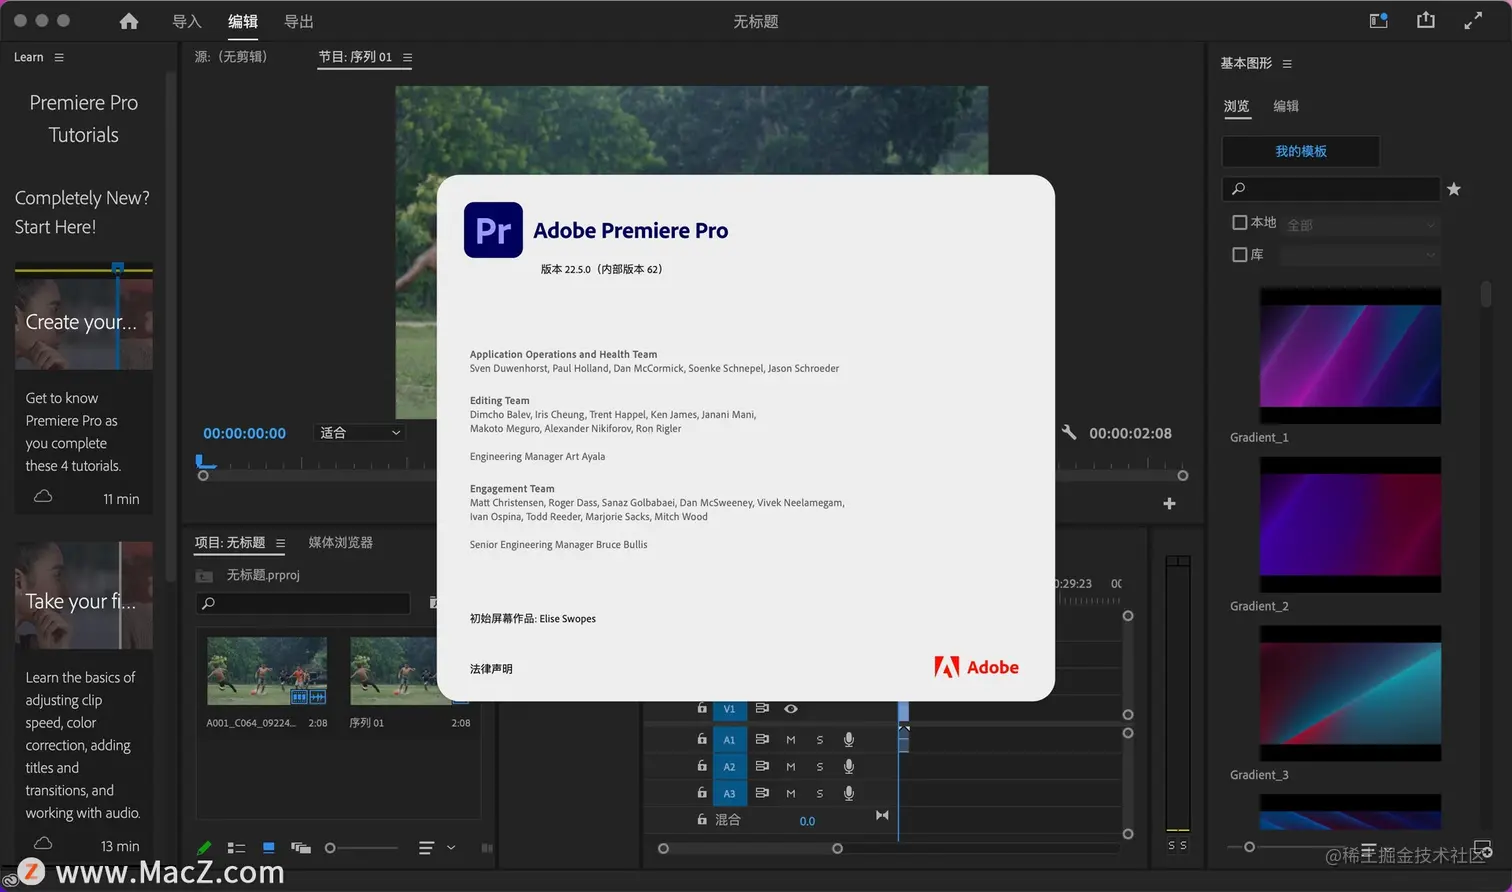Image resolution: width=1512 pixels, height=892 pixels.
Task: Click the quick export share icon
Action: [x=1426, y=20]
